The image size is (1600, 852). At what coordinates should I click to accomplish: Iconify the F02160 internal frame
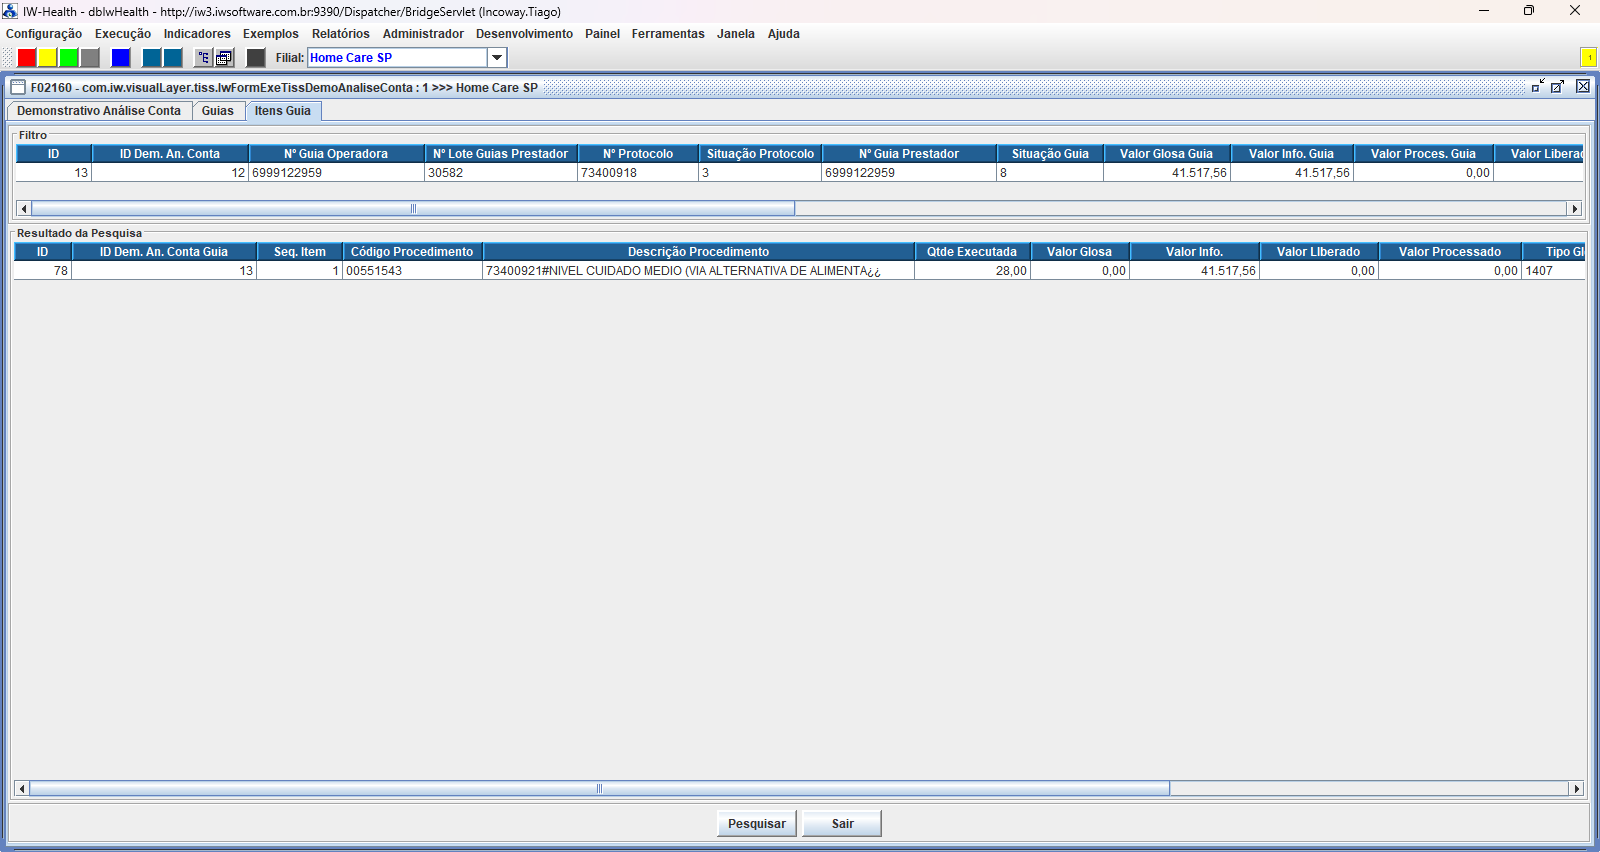pos(1538,87)
